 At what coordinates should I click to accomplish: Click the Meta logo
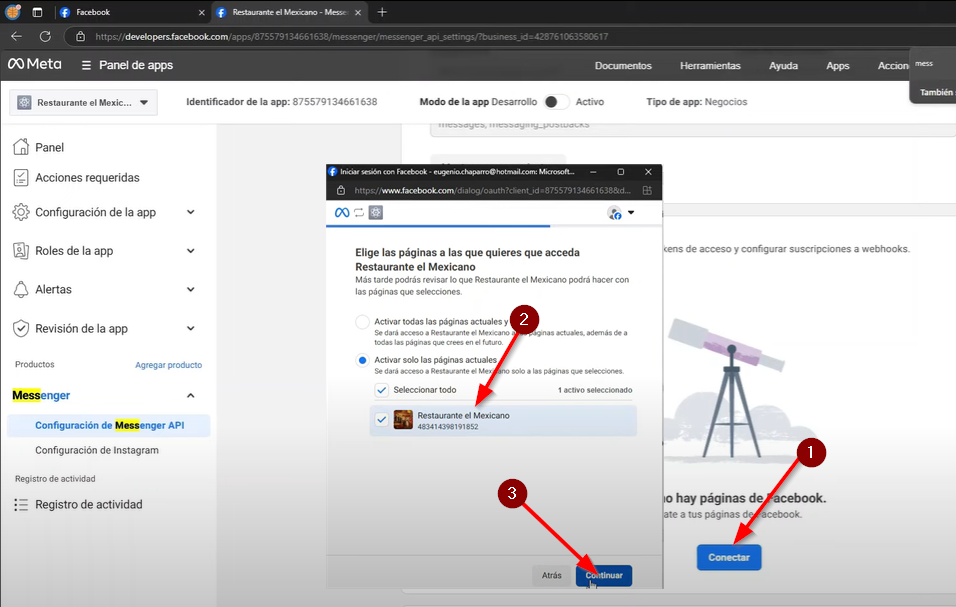pyautogui.click(x=35, y=64)
